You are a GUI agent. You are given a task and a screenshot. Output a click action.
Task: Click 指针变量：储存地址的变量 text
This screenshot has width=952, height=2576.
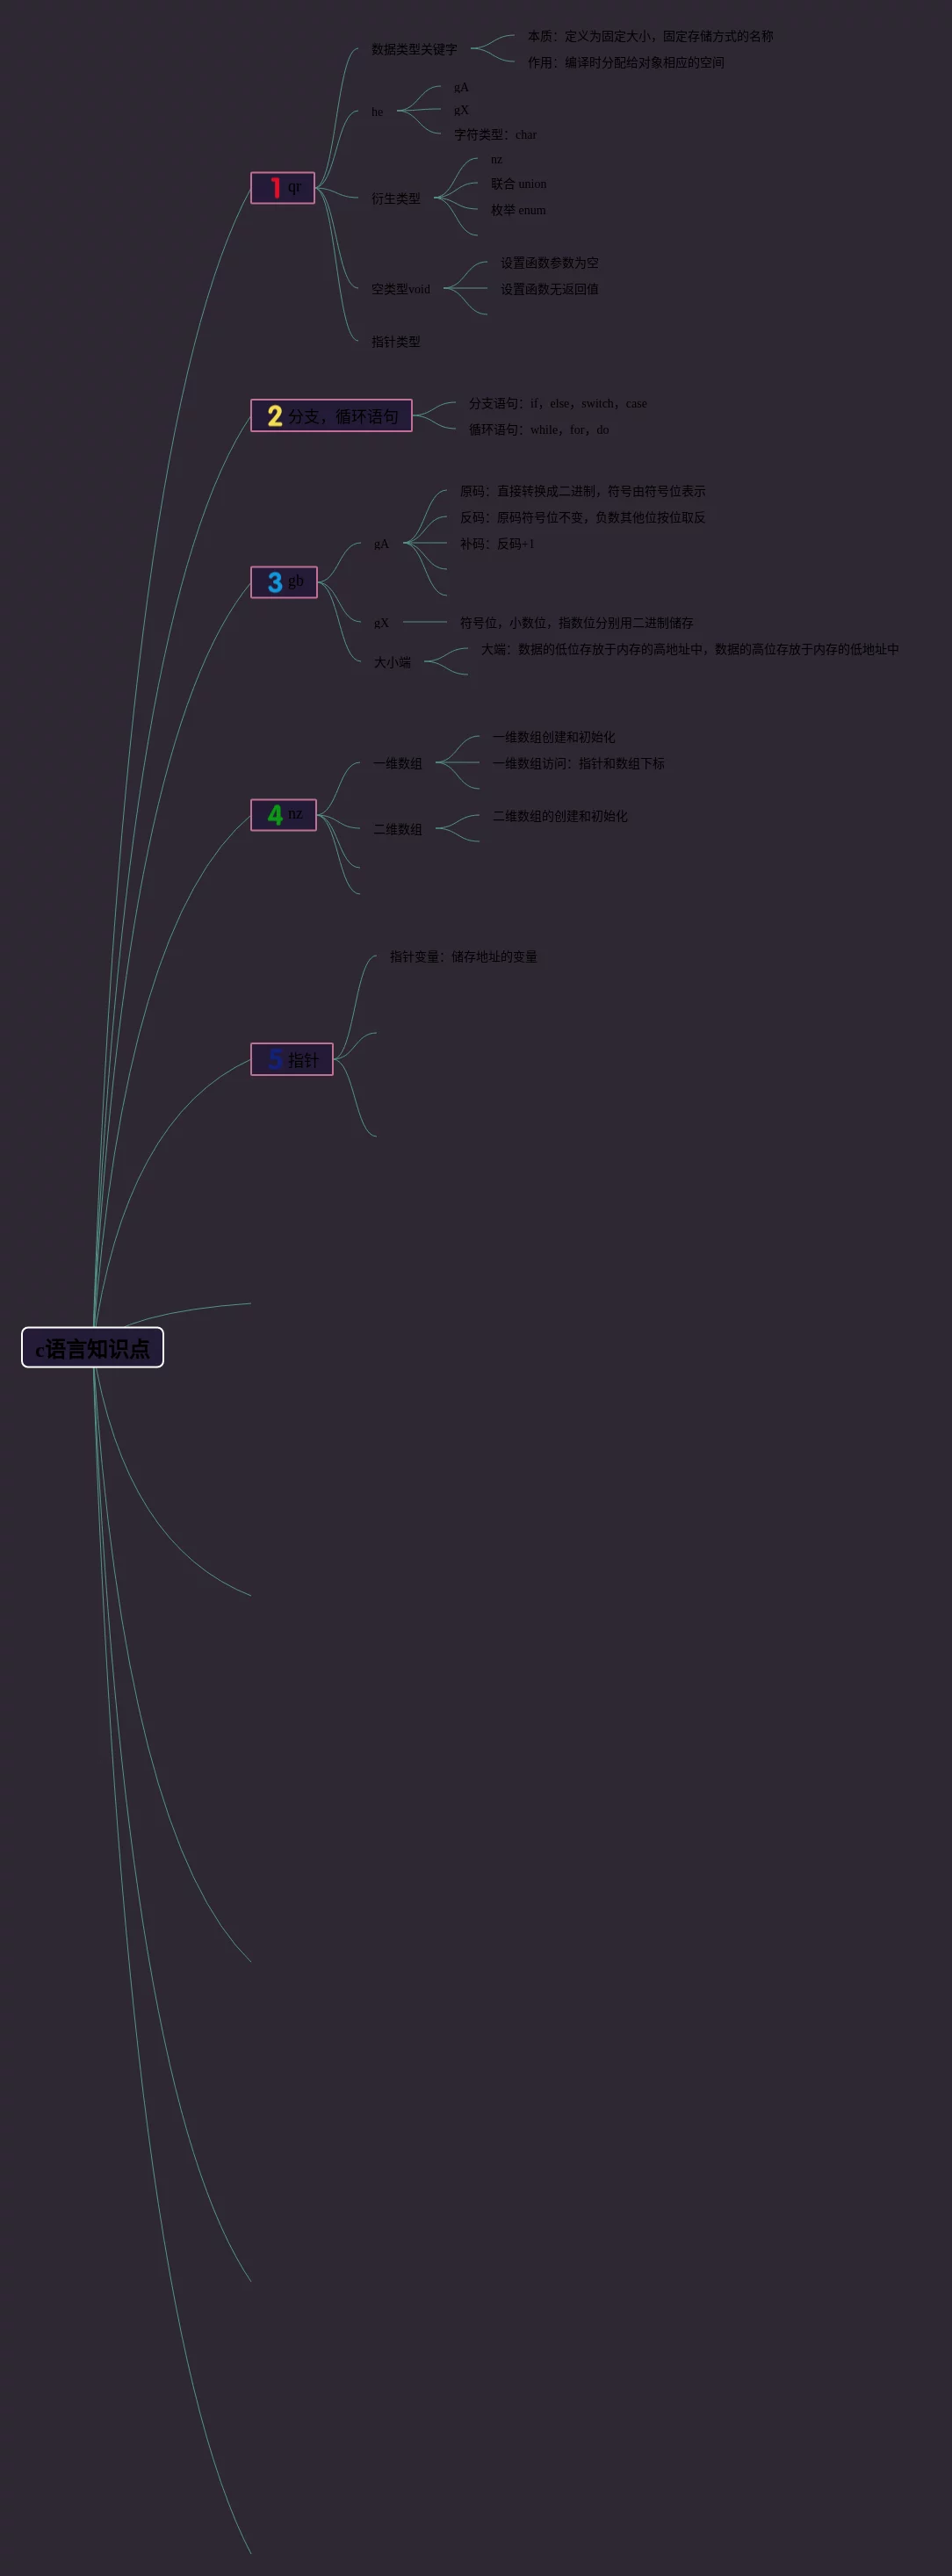click(463, 957)
